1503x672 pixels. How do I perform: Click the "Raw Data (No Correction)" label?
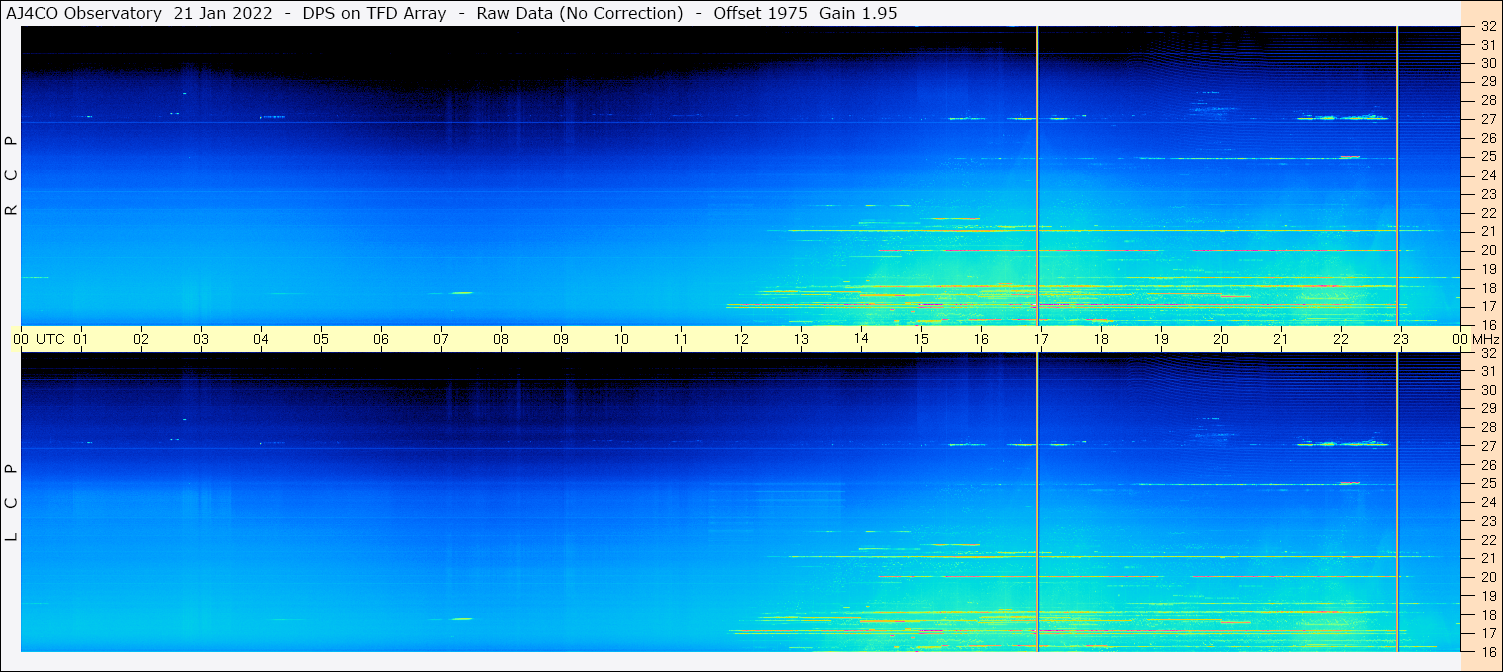pos(580,13)
